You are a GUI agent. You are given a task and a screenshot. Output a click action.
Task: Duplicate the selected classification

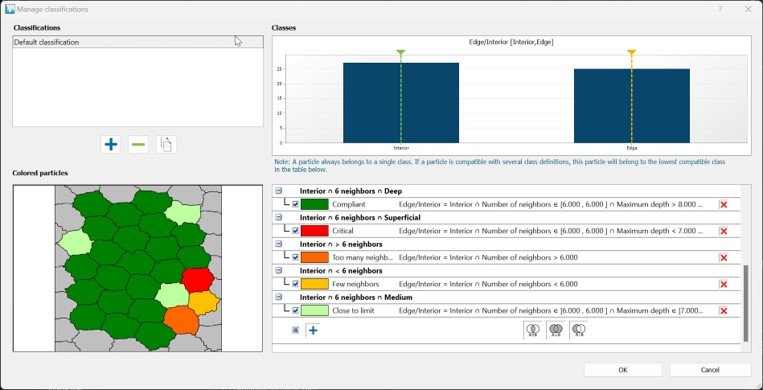pyautogui.click(x=166, y=145)
